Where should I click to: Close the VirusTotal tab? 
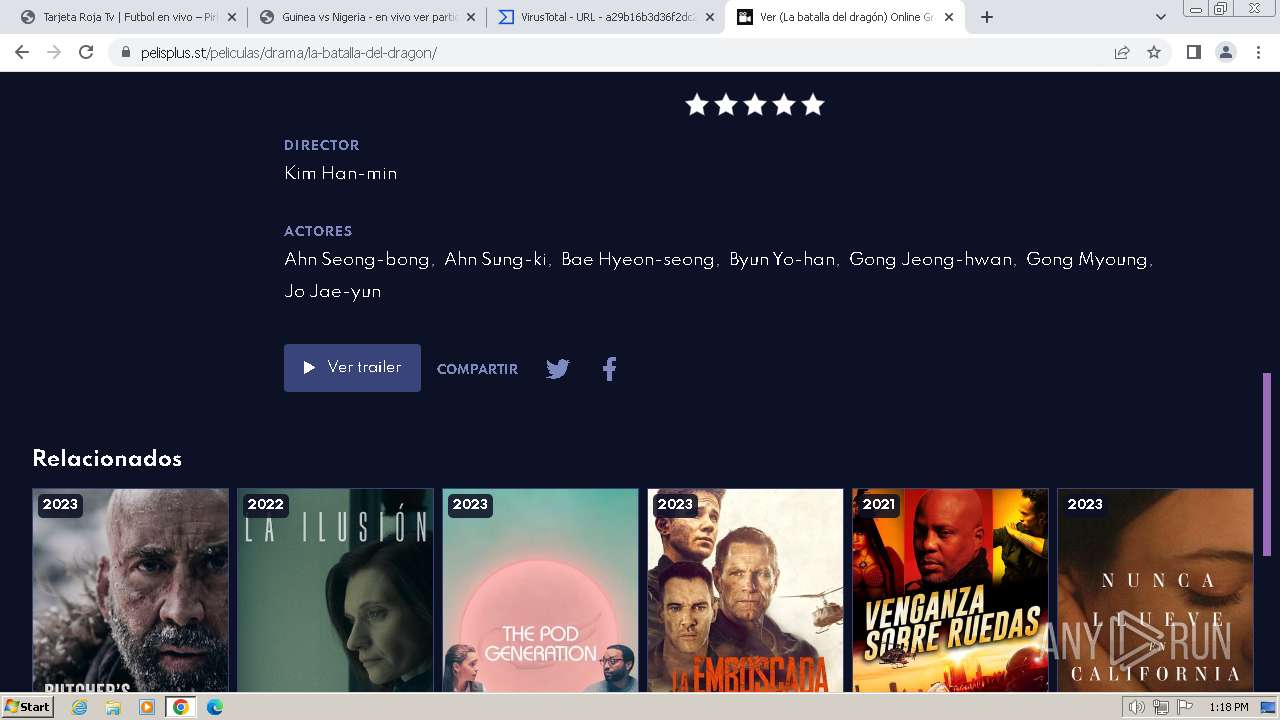pos(710,17)
